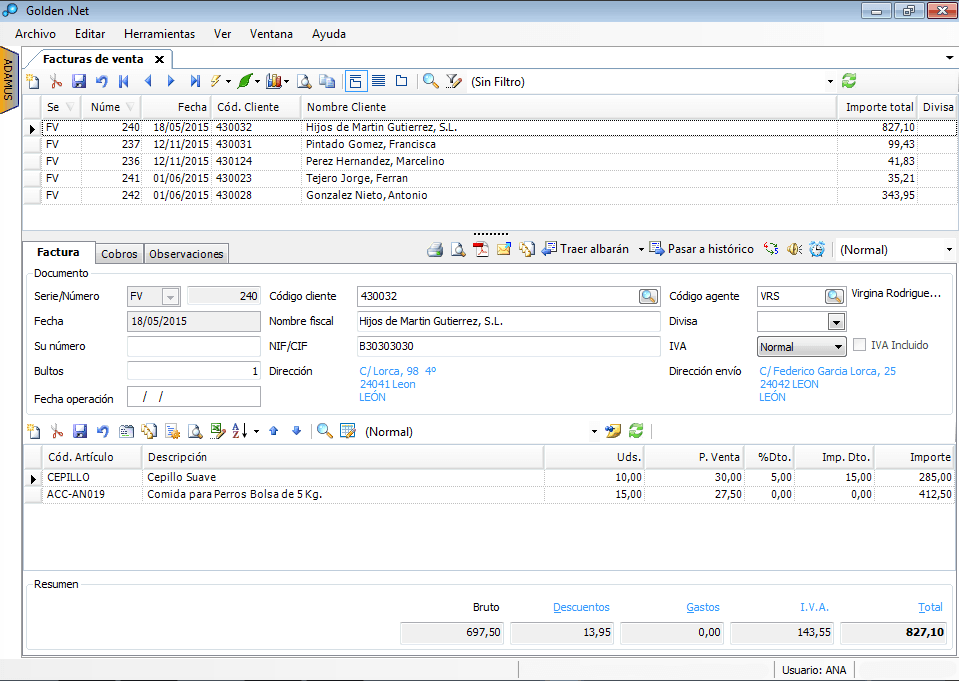Click the scissors icon in the top toolbar

point(56,81)
